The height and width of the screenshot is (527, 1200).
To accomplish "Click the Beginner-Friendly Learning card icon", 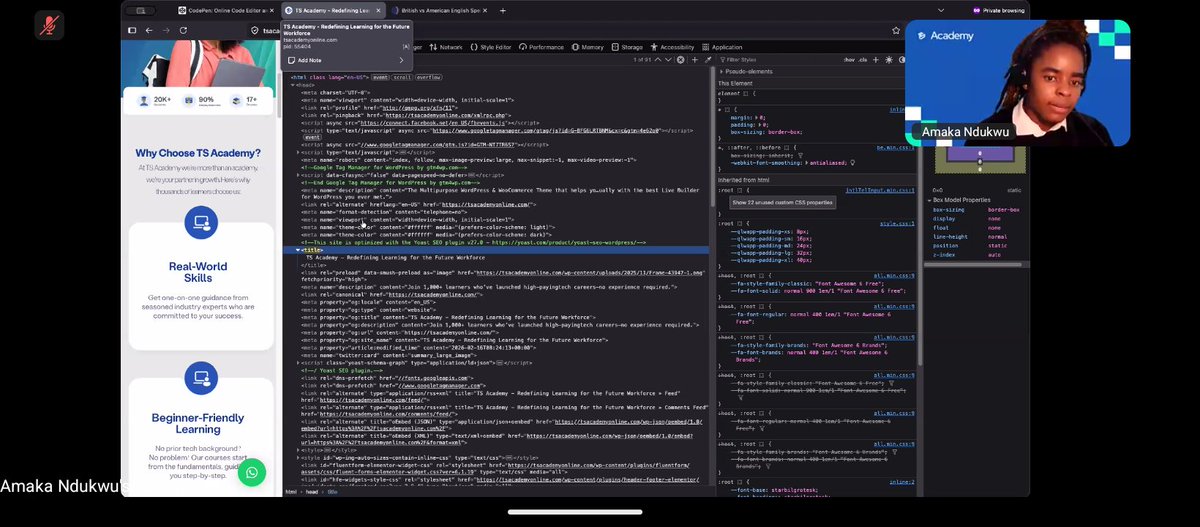I will coord(201,378).
